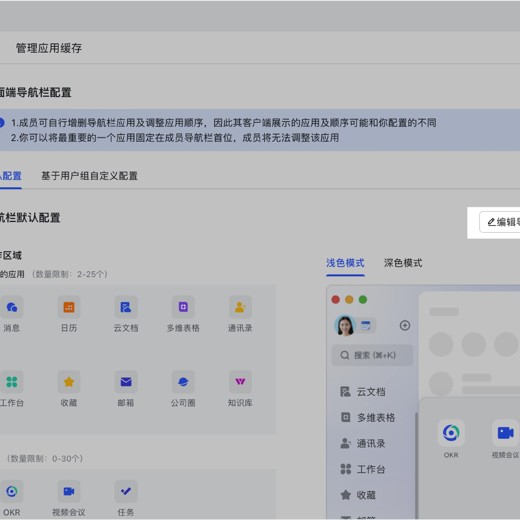Screen dimensions: 520x520
Task: Click the plus icon in preview sidebar
Action: [x=405, y=325]
